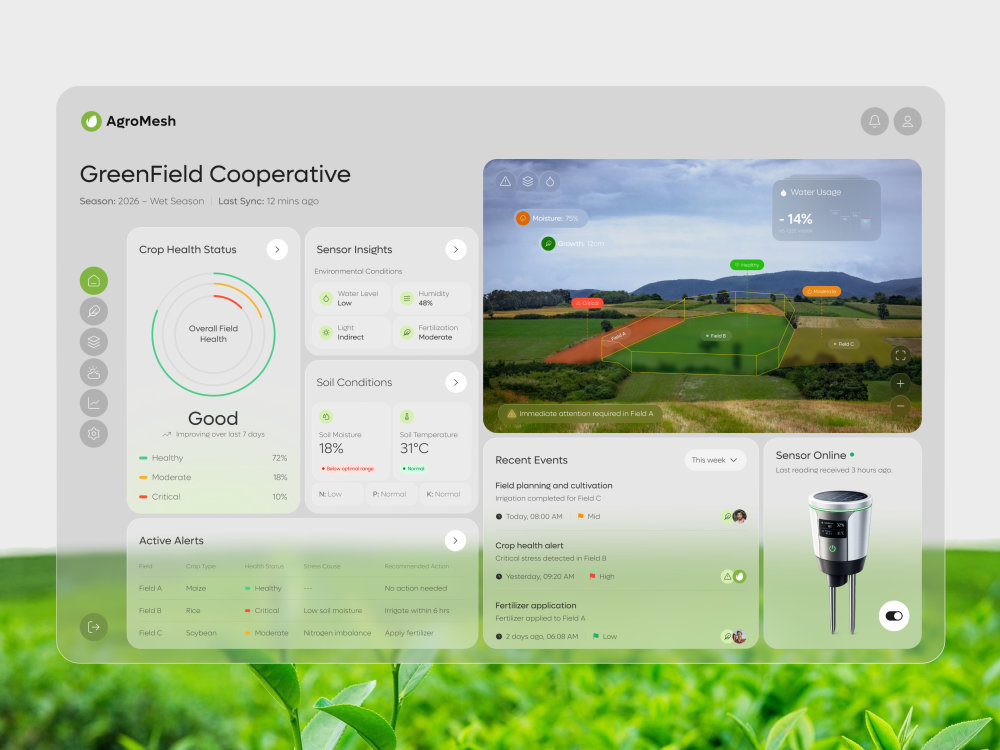The width and height of the screenshot is (1000, 750).
Task: Open the layers sidebar icon
Action: tap(94, 342)
